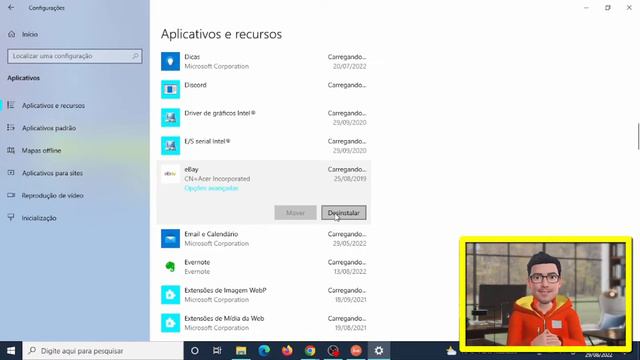Click the Email e Calendário icon
640x360 pixels.
click(x=170, y=239)
